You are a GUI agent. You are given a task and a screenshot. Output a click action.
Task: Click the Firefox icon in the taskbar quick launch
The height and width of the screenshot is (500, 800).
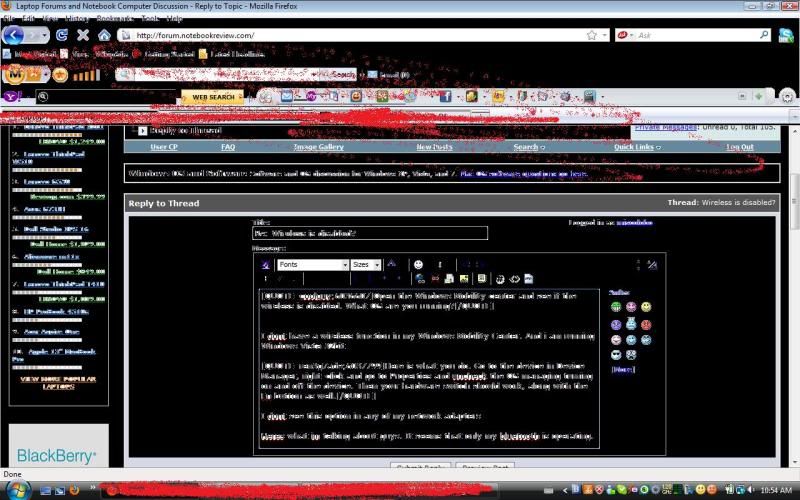(x=74, y=490)
